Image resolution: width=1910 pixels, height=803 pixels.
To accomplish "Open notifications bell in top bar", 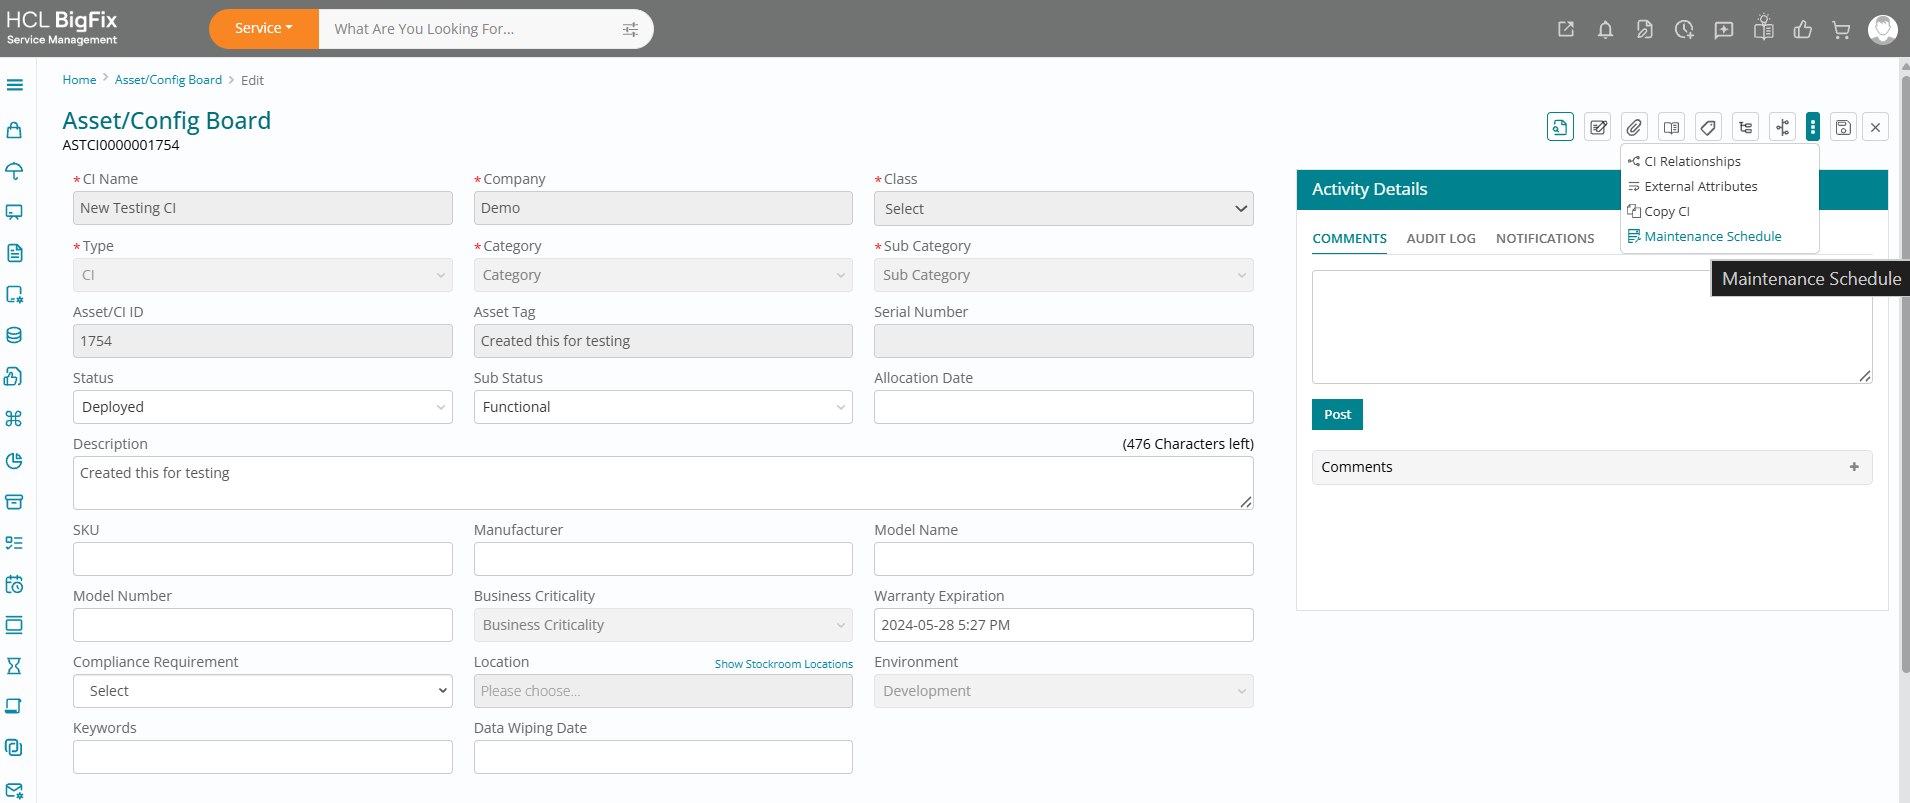I will tap(1605, 29).
